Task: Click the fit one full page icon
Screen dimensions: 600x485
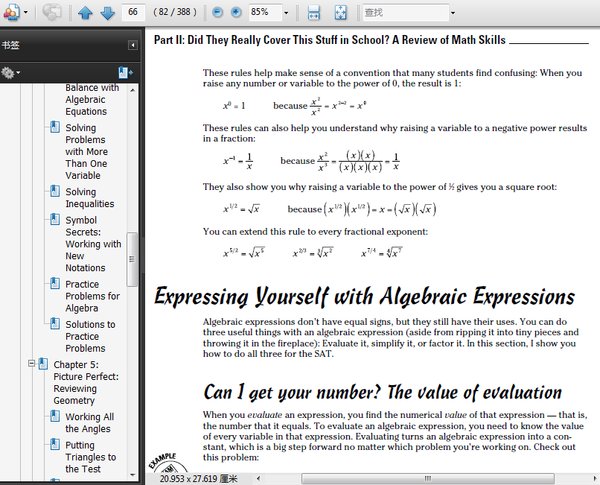Action: (340, 12)
